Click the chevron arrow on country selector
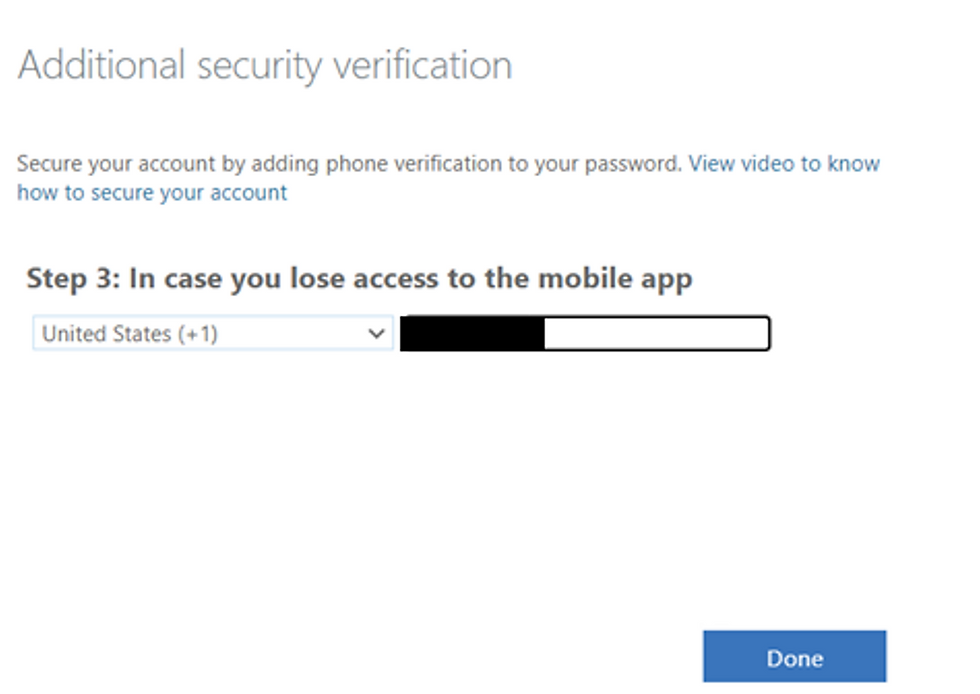Viewport: 980px width, 694px height. tap(377, 334)
